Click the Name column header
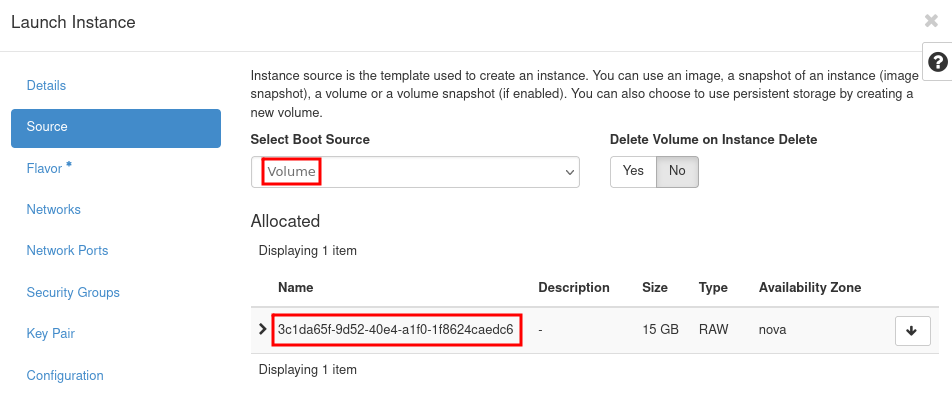The width and height of the screenshot is (952, 393). pos(296,287)
